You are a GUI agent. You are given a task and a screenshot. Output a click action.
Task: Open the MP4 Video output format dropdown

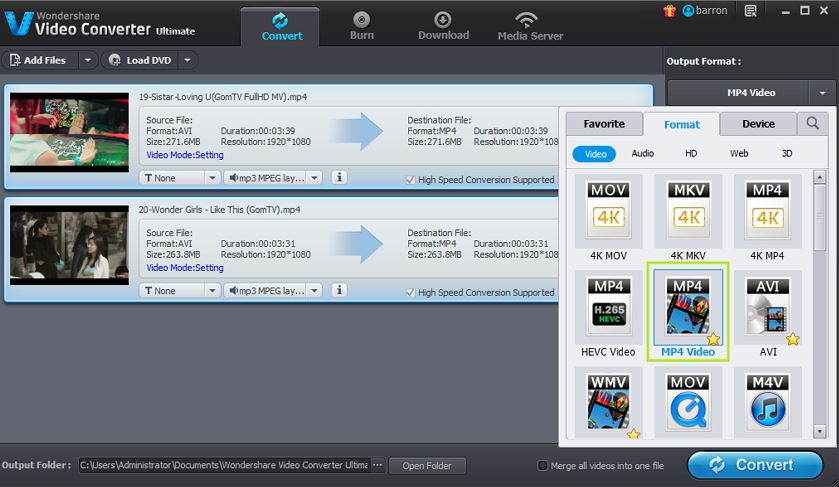(x=822, y=93)
